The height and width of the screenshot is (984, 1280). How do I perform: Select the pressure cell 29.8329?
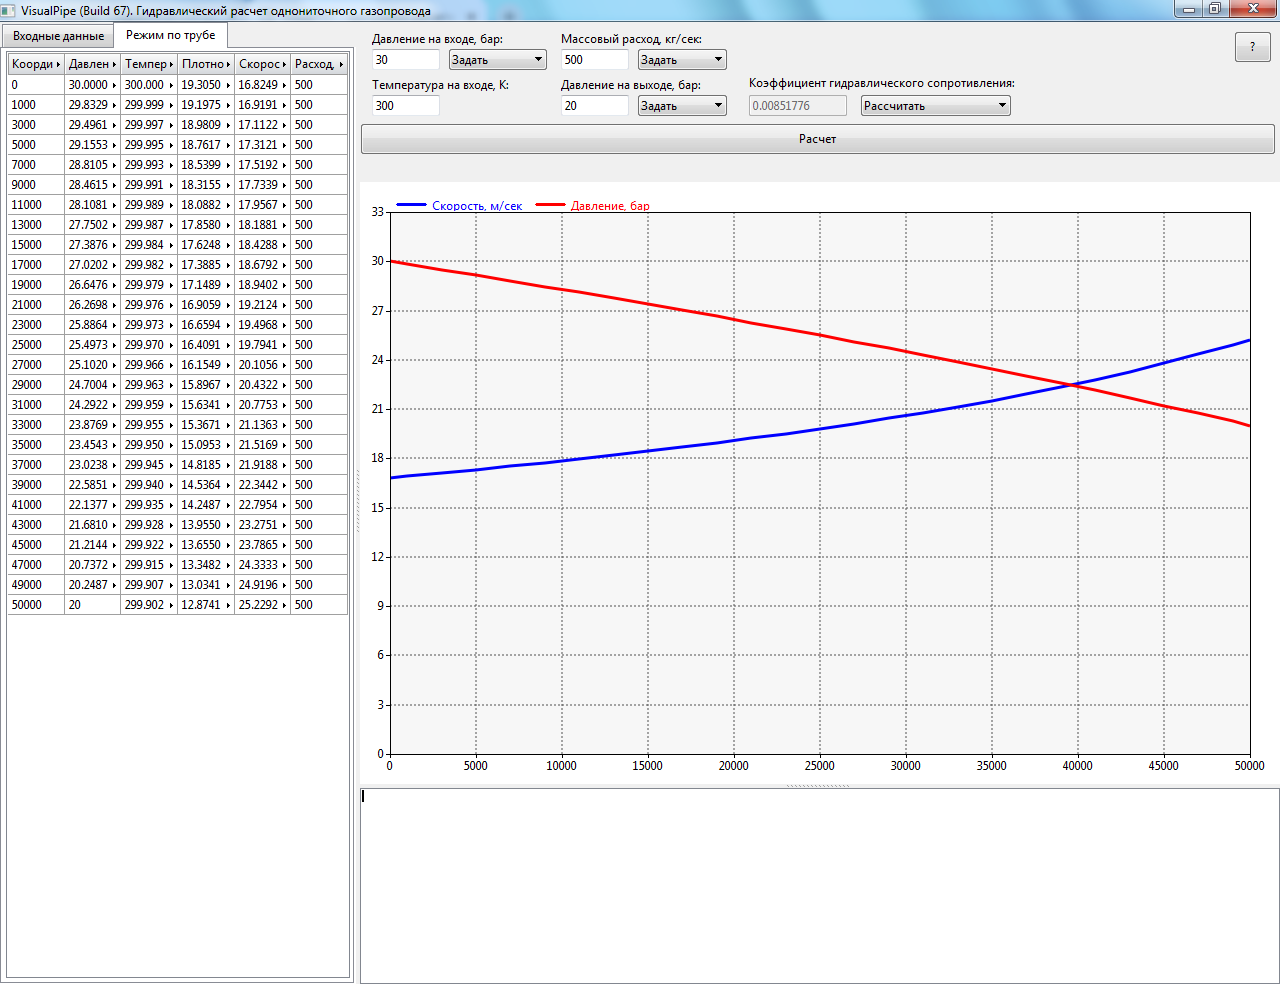tap(92, 105)
